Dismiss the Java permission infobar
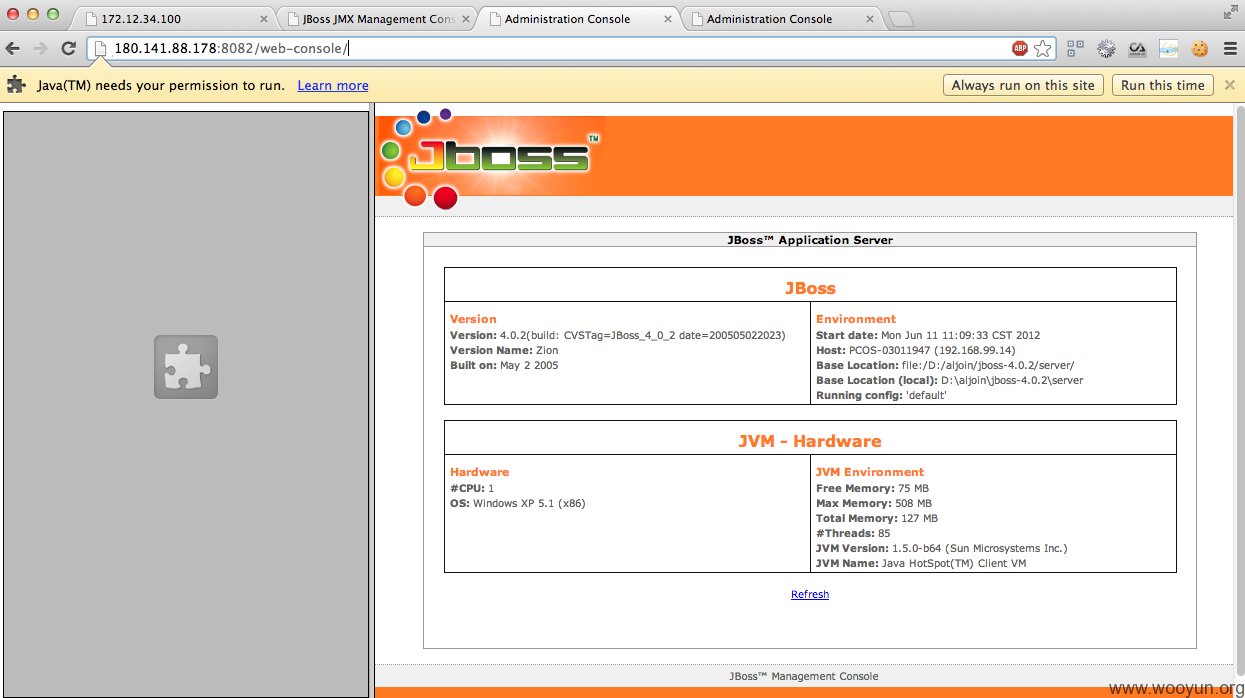The image size is (1245, 698). click(1229, 85)
